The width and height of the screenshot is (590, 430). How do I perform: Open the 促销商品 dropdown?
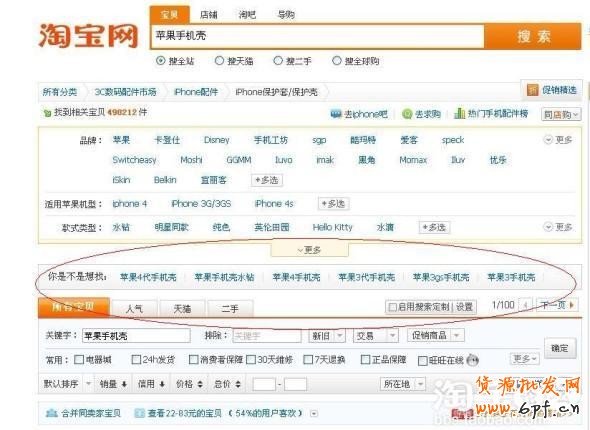point(436,335)
